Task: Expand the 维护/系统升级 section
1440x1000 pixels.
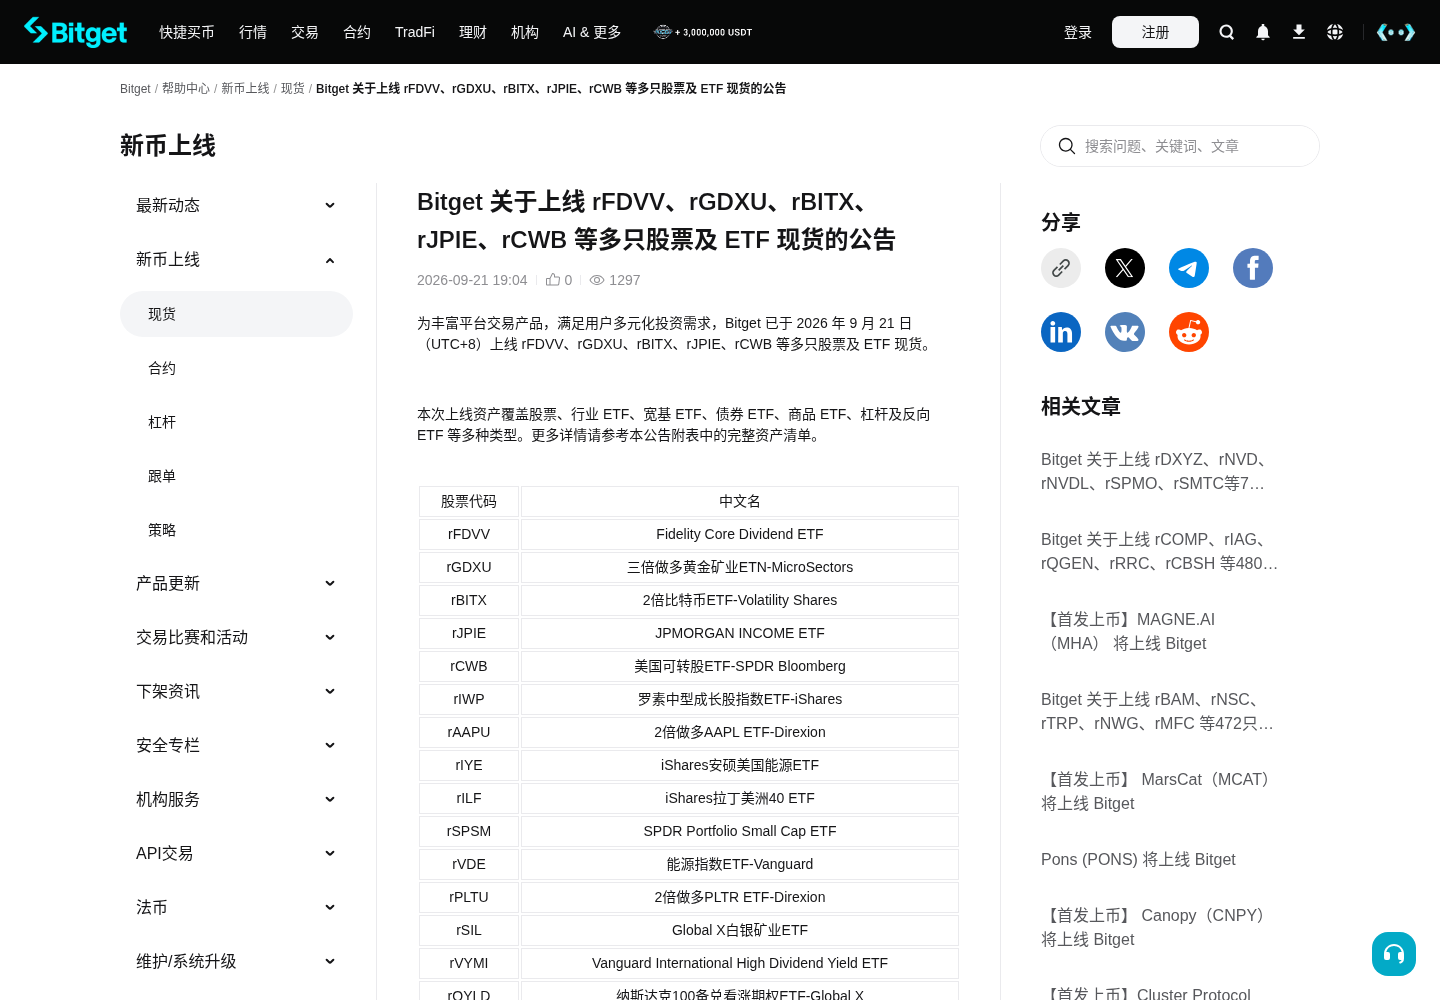Action: (236, 961)
